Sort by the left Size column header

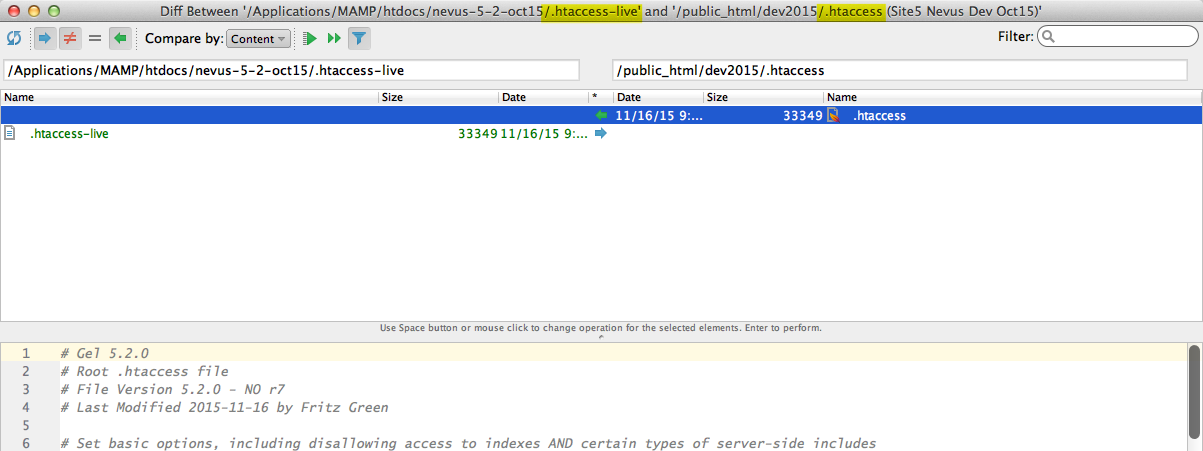(439, 97)
